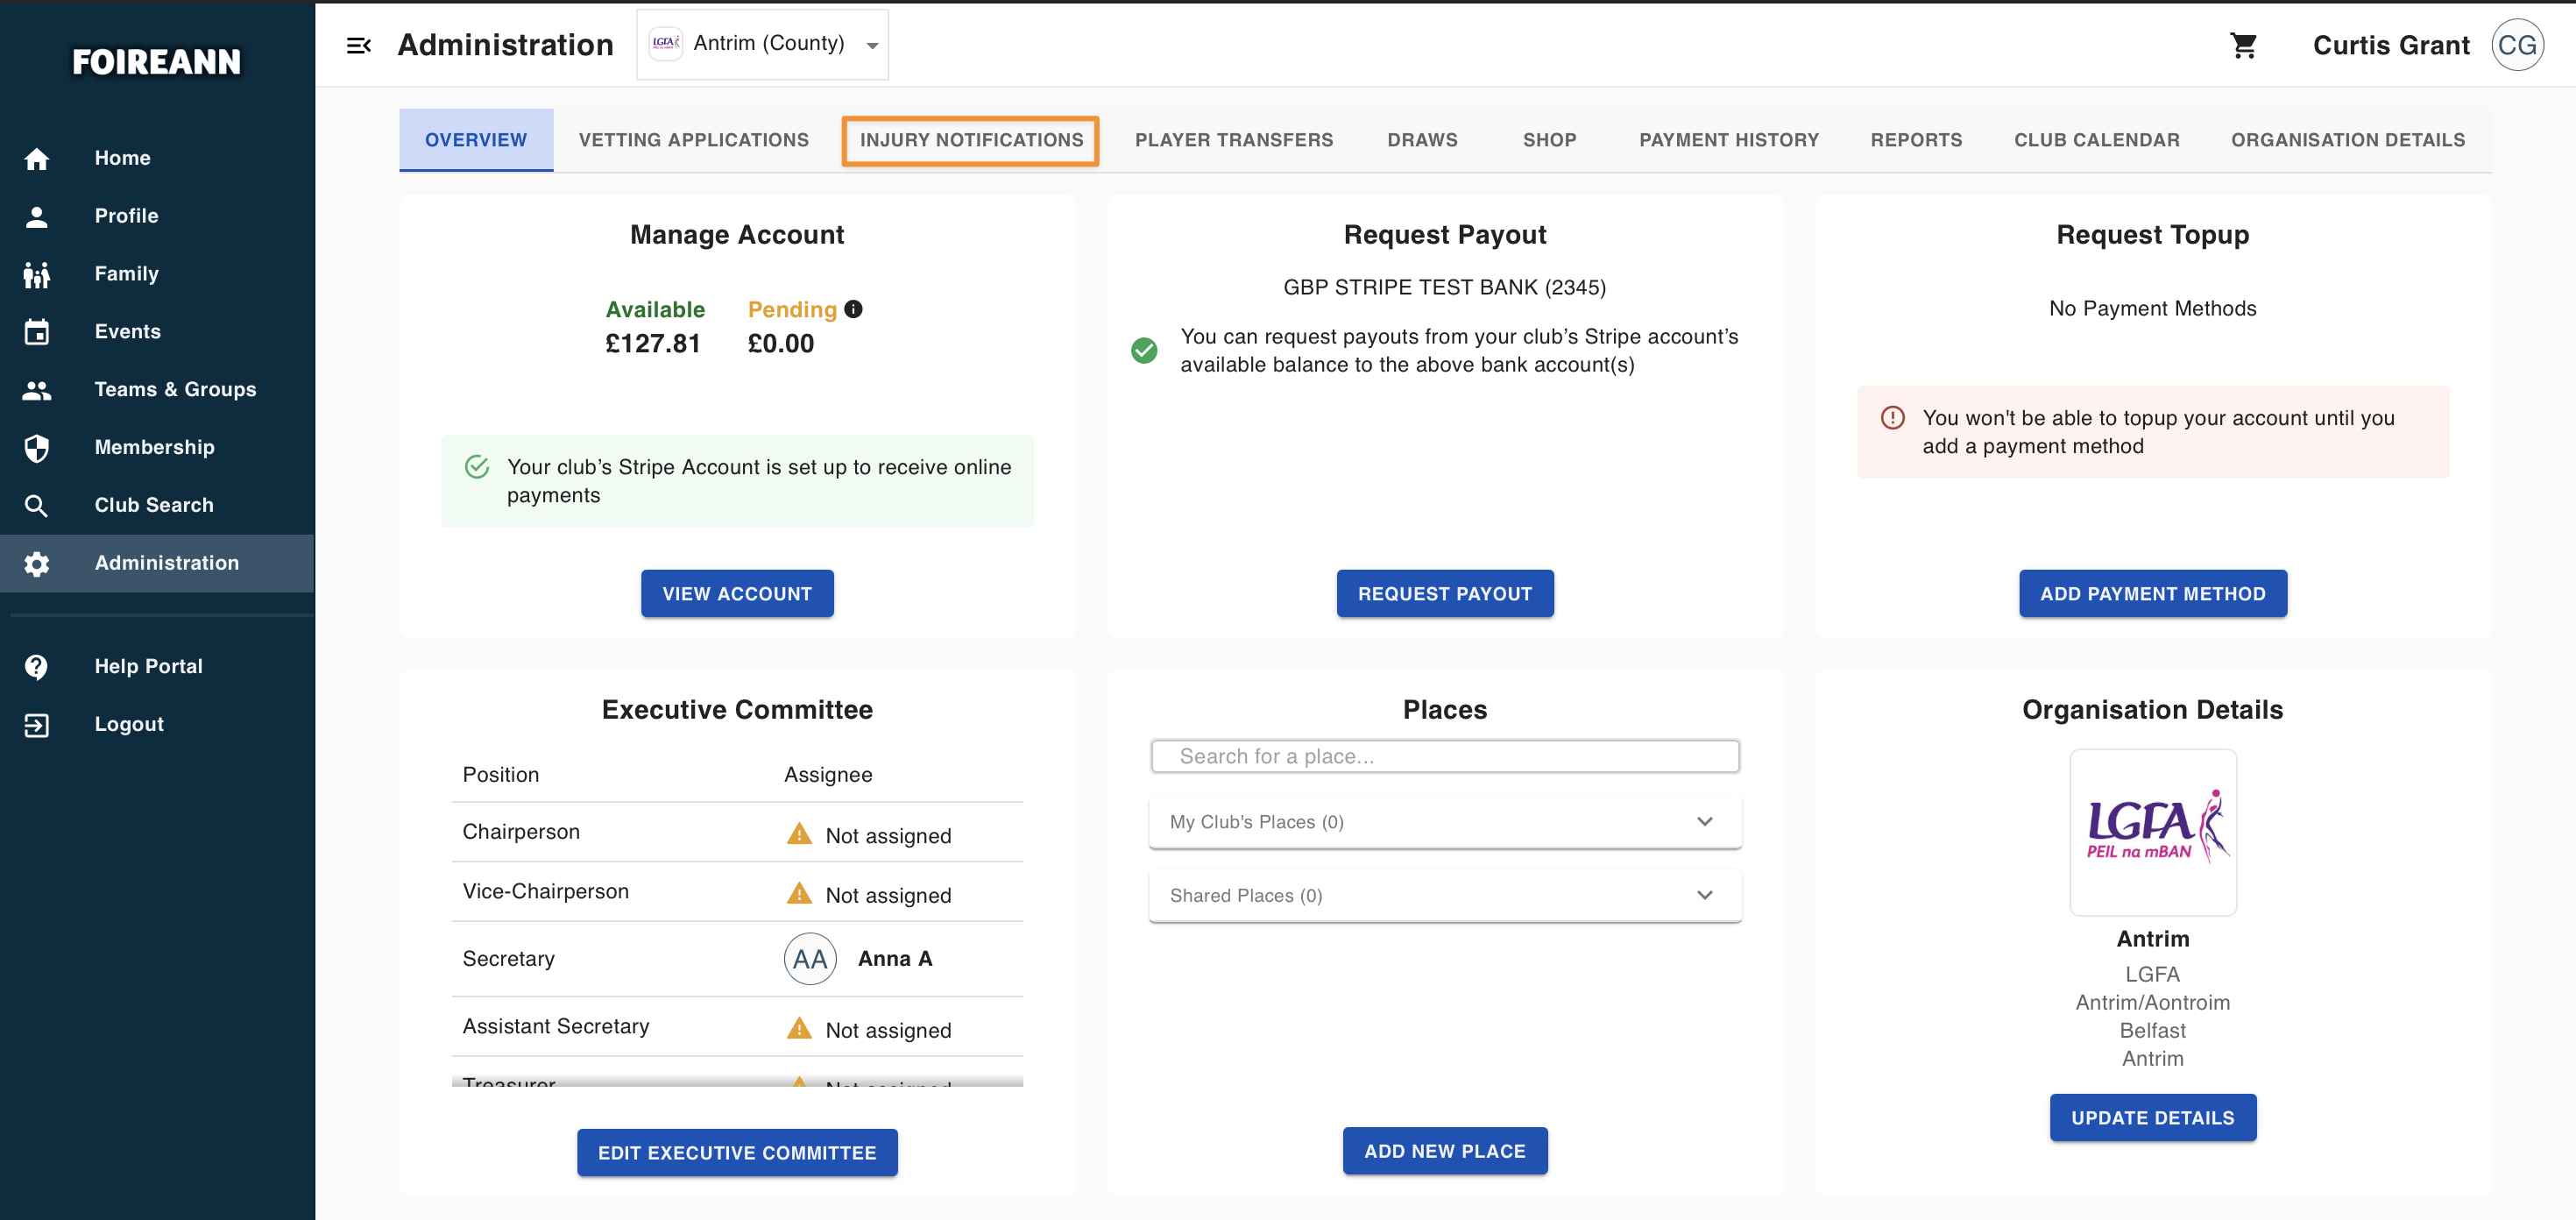This screenshot has width=2576, height=1220.
Task: Switch to the Overview tab
Action: pos(476,140)
